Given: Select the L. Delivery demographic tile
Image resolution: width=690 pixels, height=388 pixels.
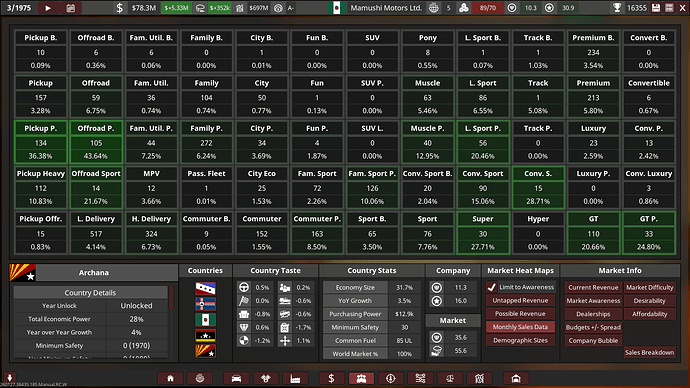Looking at the screenshot, I should pos(96,233).
